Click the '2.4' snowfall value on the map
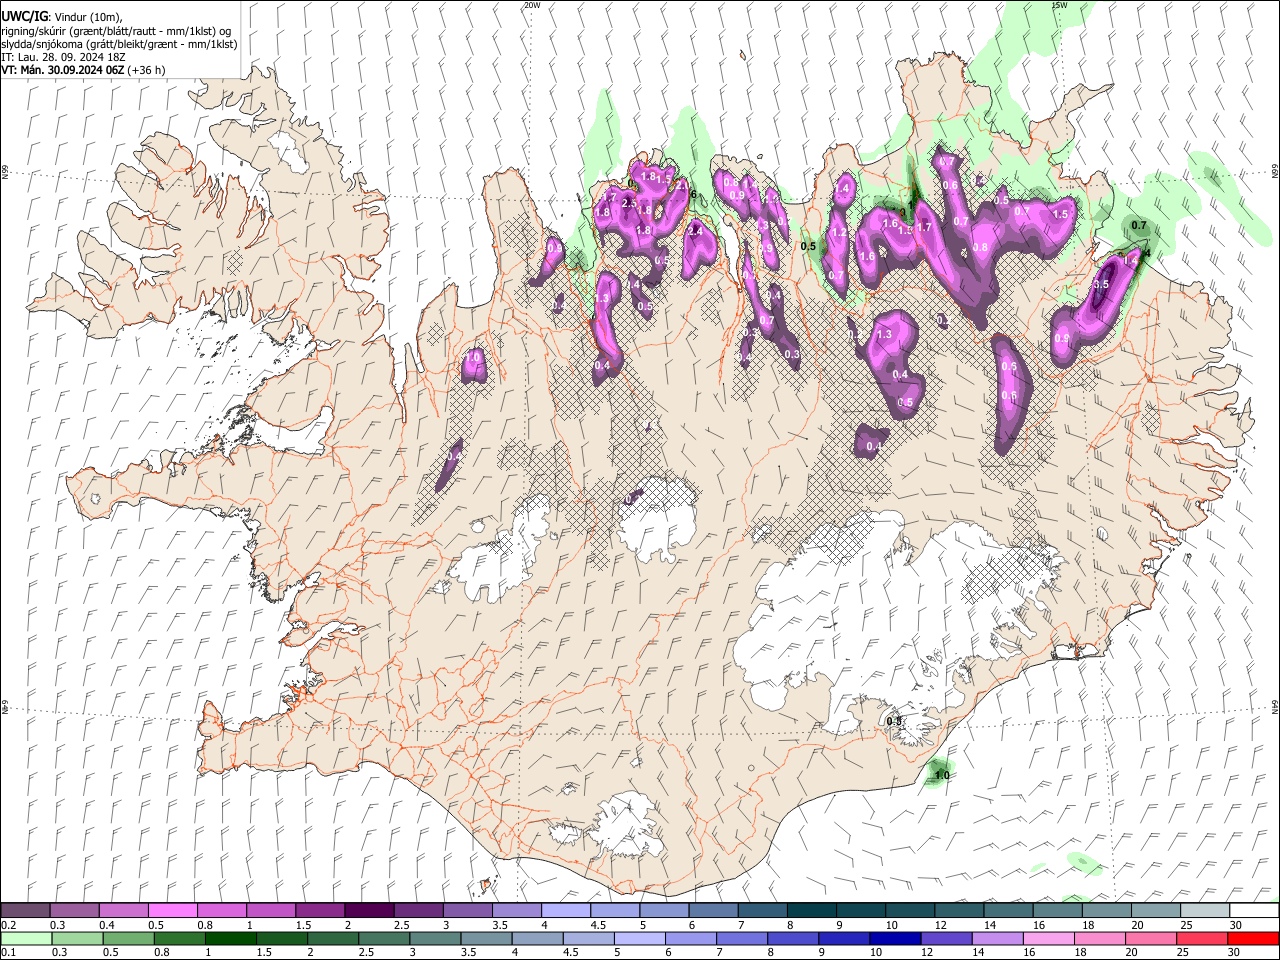The image size is (1280, 960). point(695,230)
